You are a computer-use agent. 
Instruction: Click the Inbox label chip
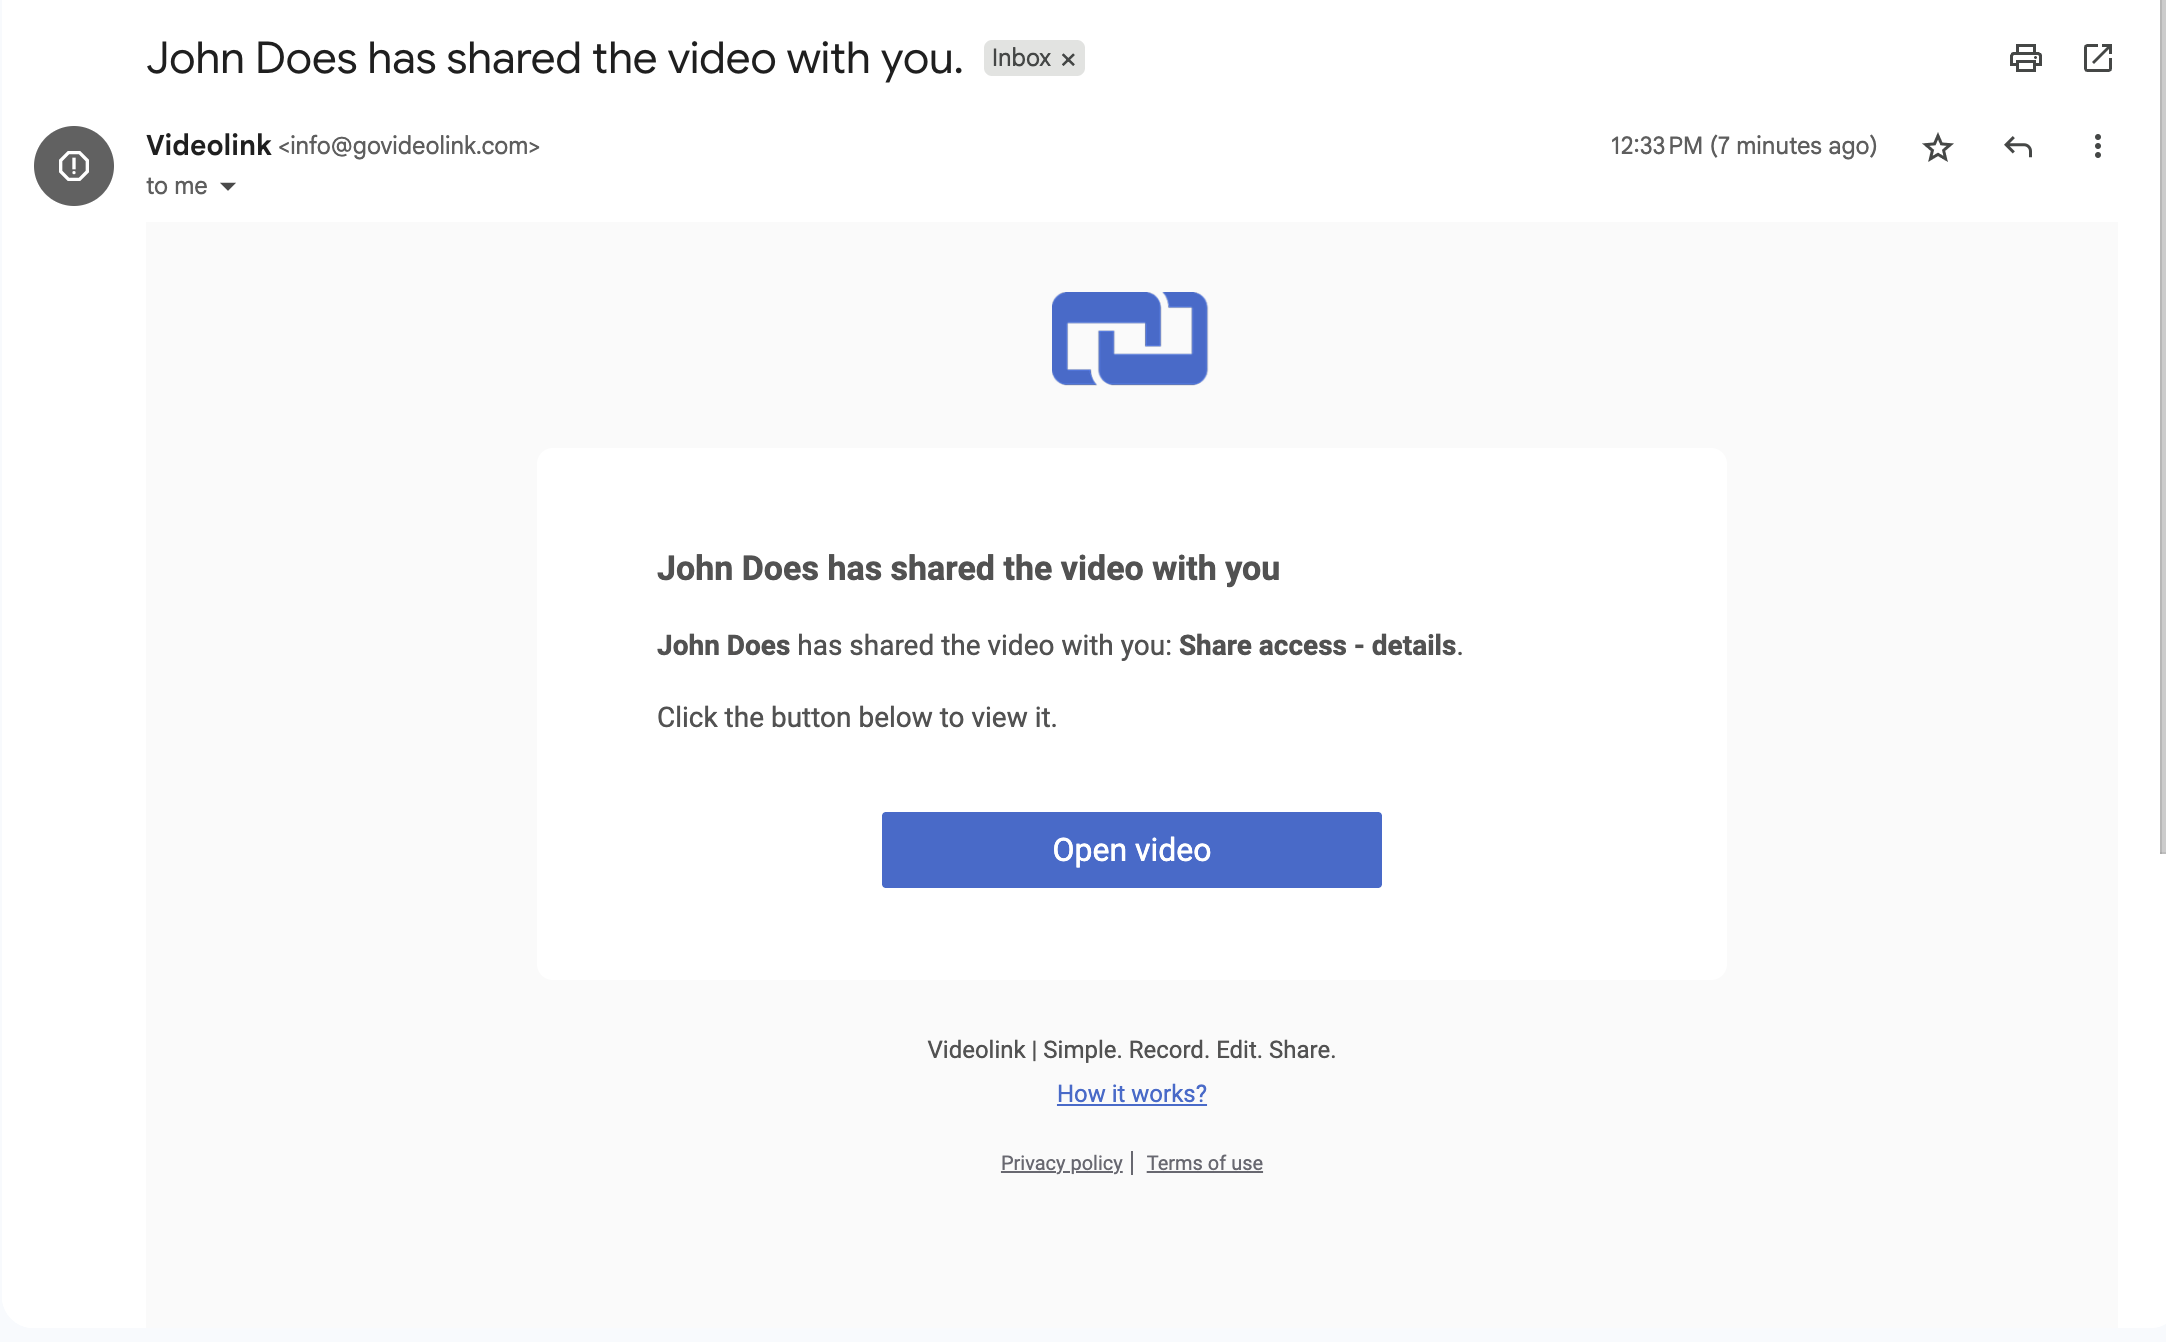click(1020, 58)
